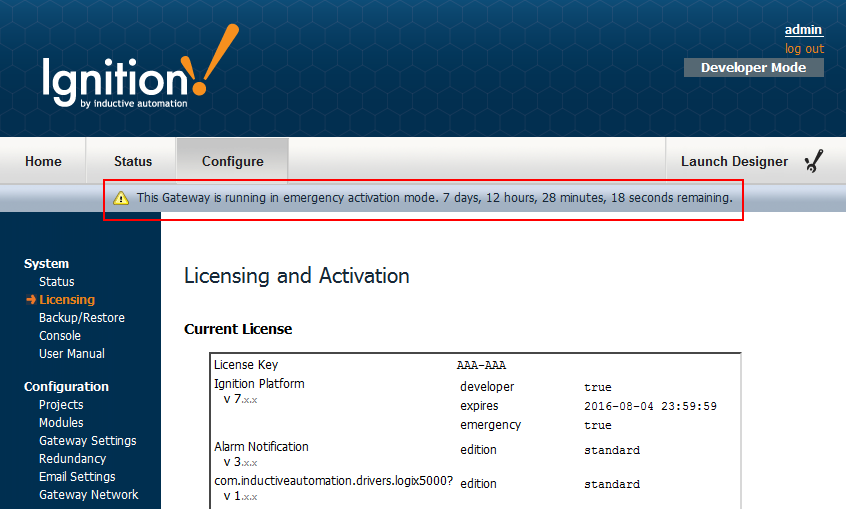Click the Licensing and Activation heading
This screenshot has height=509, width=846.
297,276
